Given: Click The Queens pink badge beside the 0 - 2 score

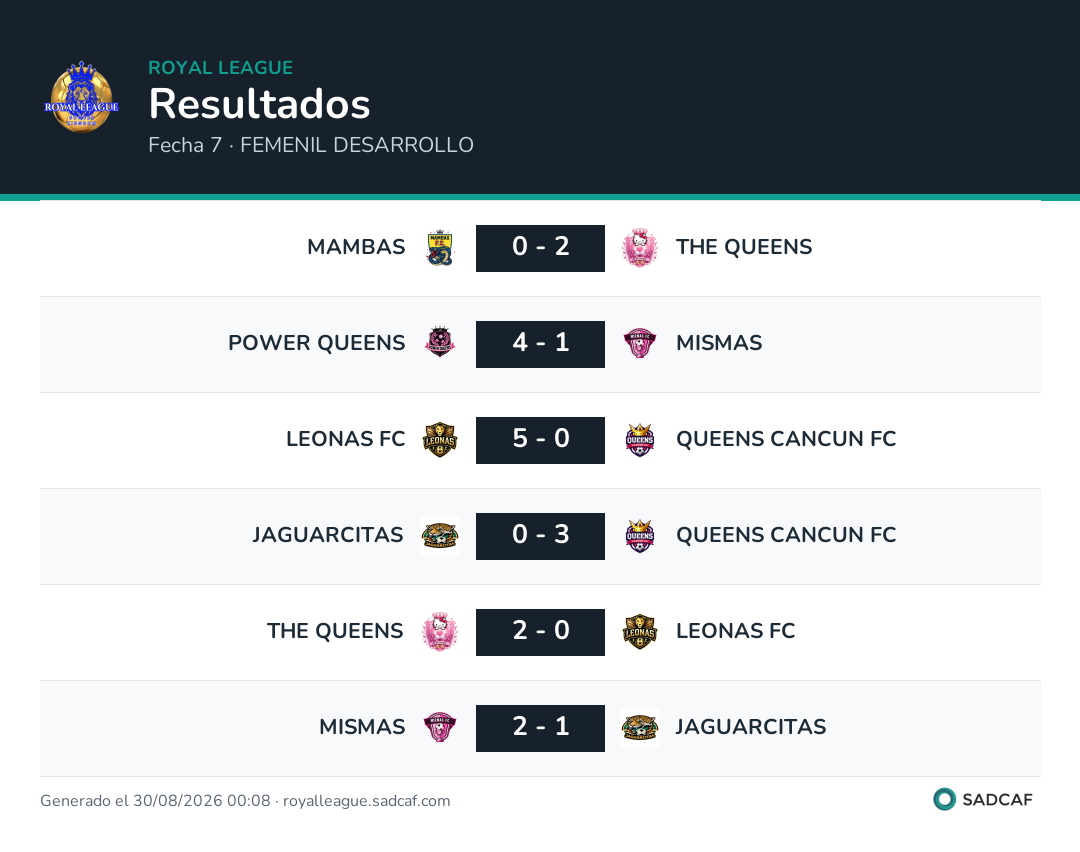Looking at the screenshot, I should point(640,247).
